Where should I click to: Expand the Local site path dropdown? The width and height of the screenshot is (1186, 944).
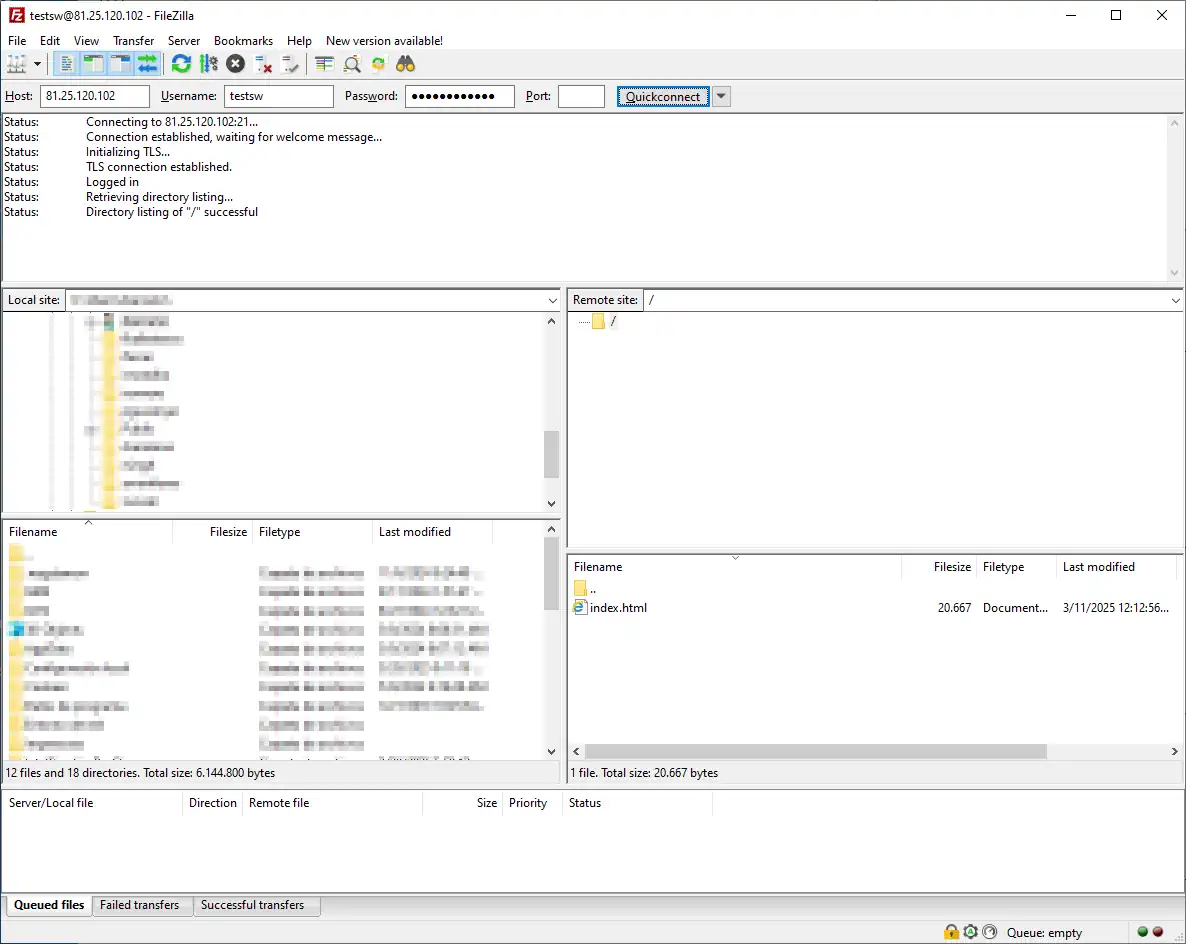coord(553,300)
